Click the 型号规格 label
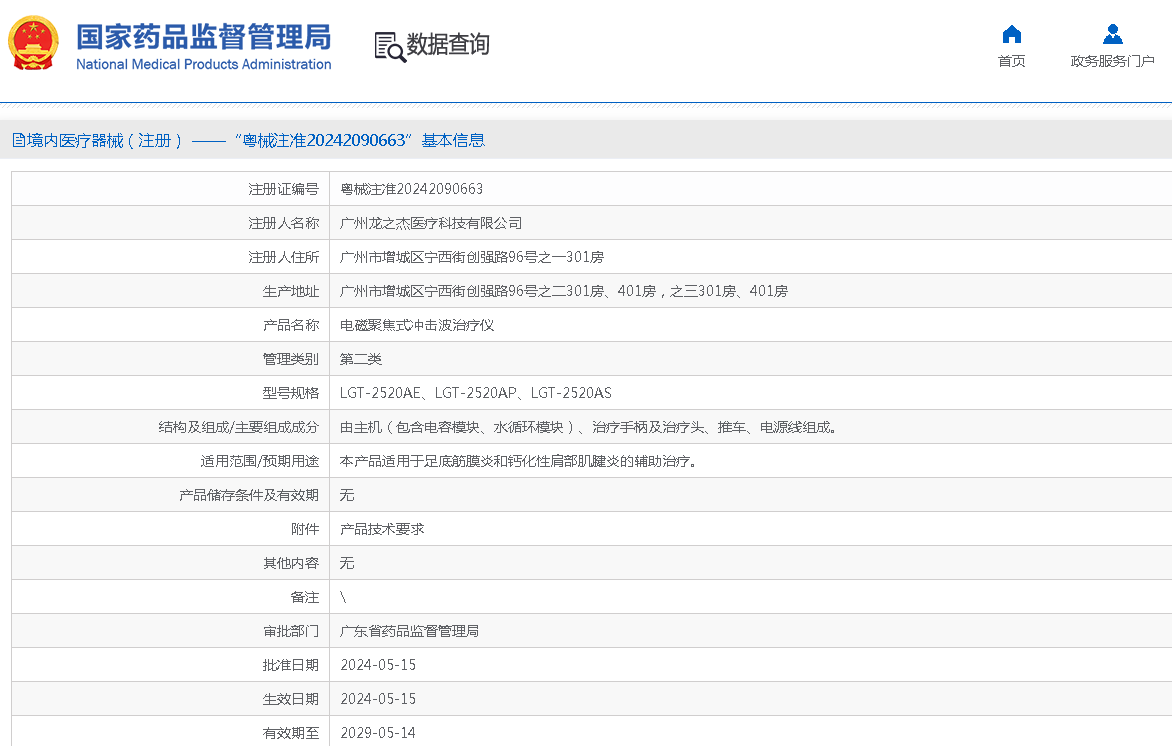1172x746 pixels. pos(291,393)
